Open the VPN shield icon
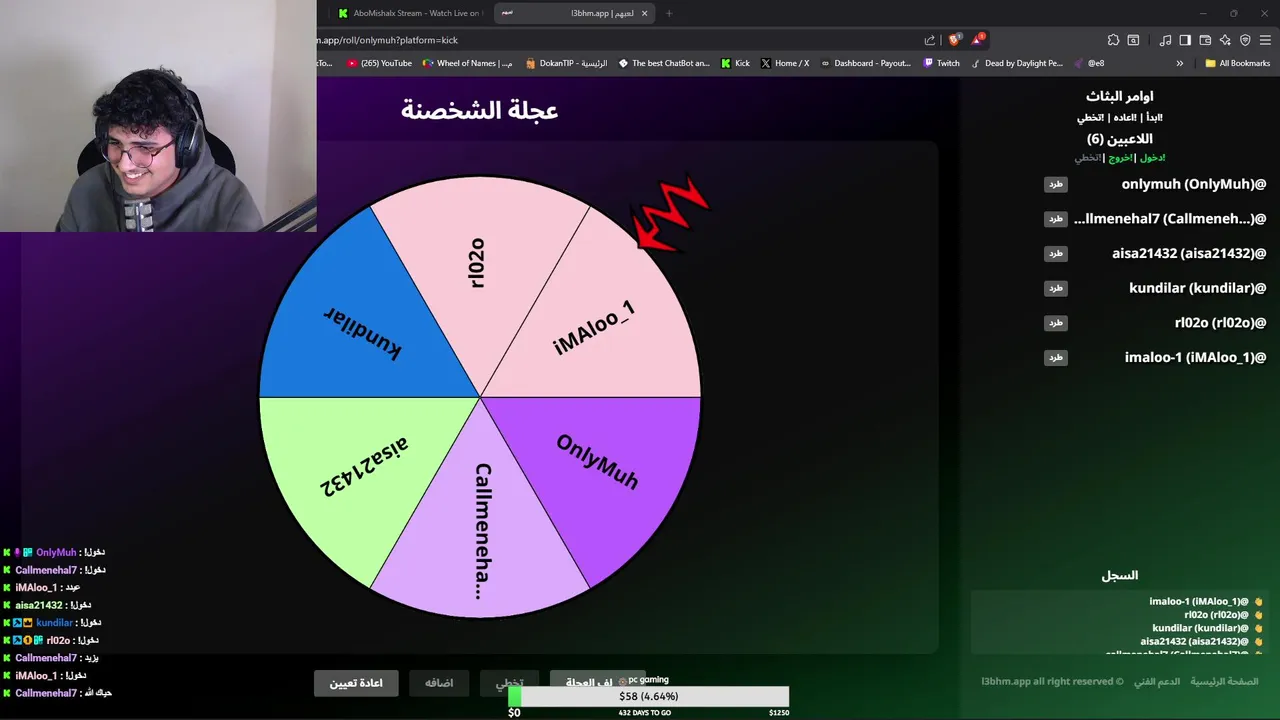 click(1245, 40)
